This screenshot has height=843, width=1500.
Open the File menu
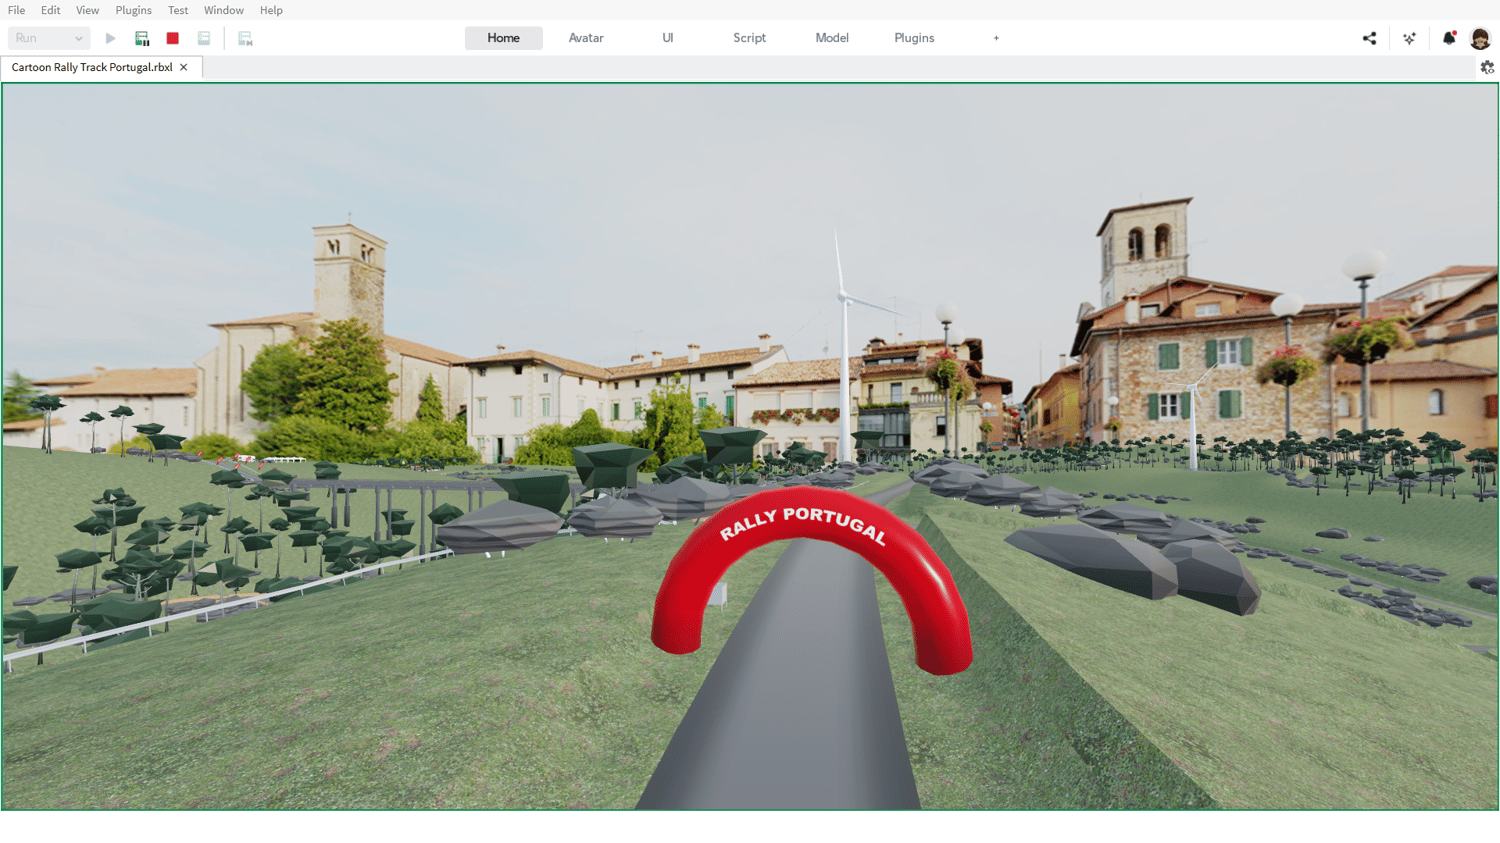coord(17,10)
